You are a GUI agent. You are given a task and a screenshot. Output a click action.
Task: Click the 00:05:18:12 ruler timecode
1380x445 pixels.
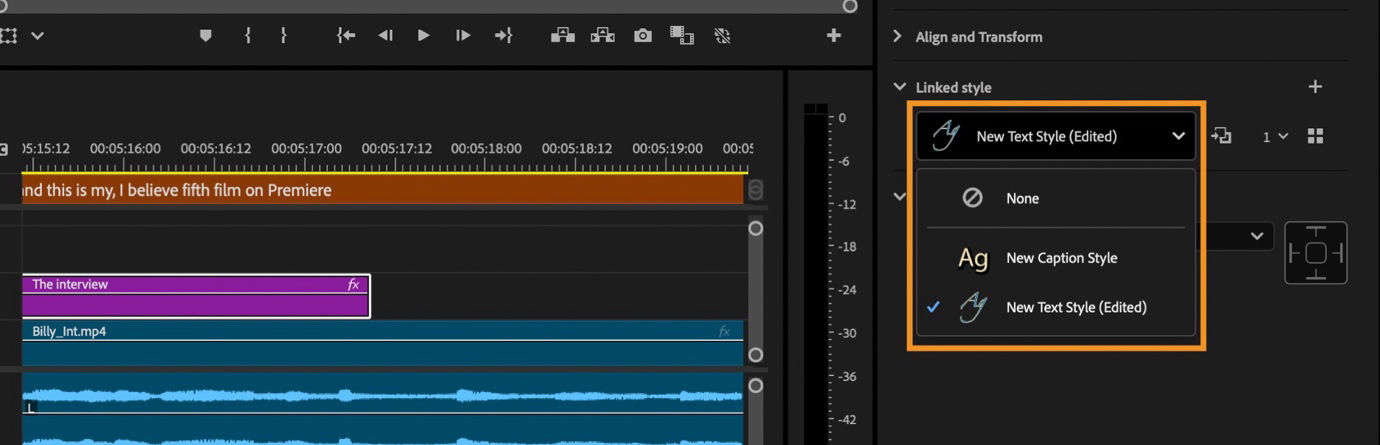point(577,148)
